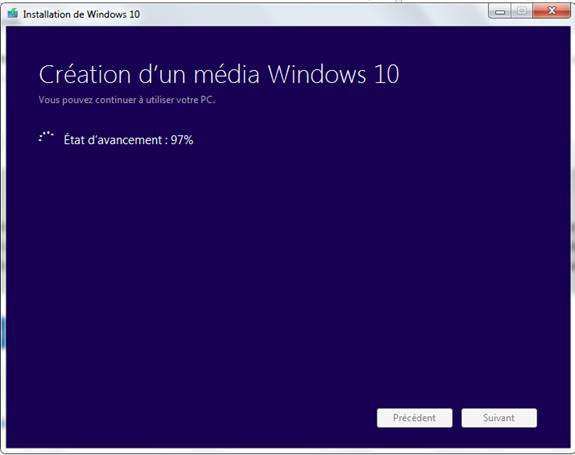Click the empty area of the title bar
This screenshot has height=455, width=575.
312,14
